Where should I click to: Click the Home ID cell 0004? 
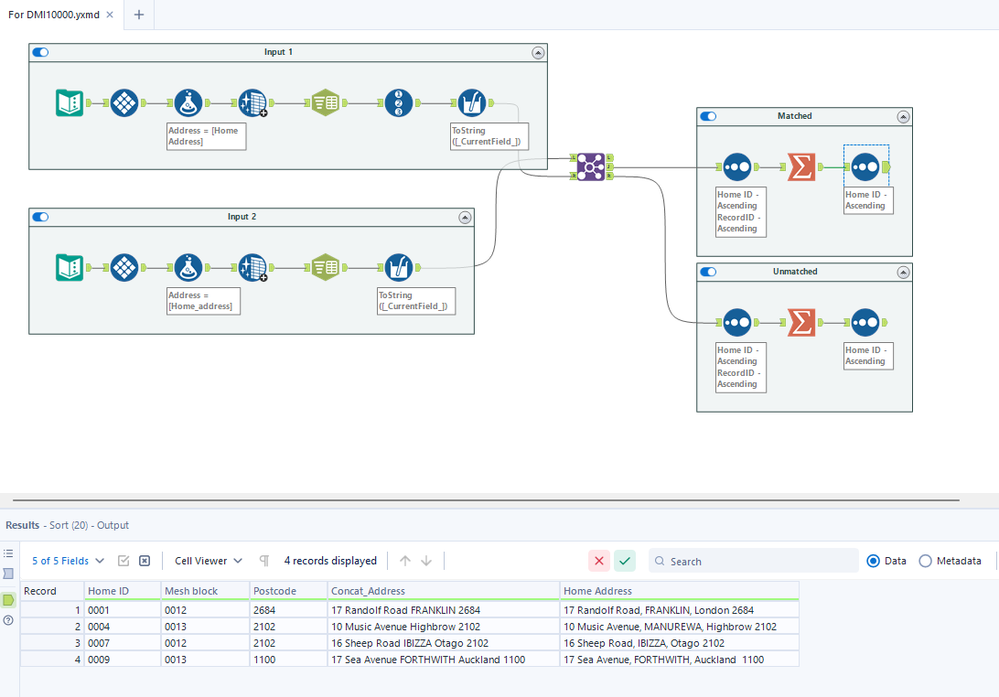122,626
